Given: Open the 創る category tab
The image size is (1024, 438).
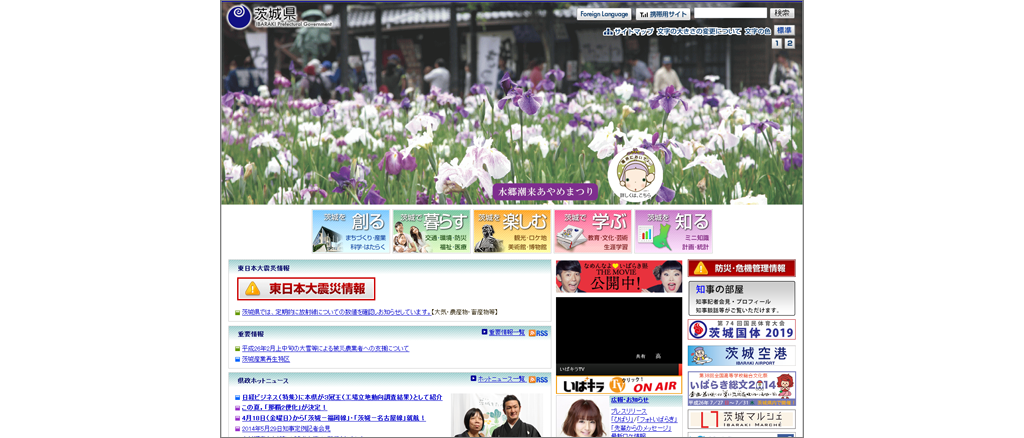Looking at the screenshot, I should pyautogui.click(x=350, y=231).
